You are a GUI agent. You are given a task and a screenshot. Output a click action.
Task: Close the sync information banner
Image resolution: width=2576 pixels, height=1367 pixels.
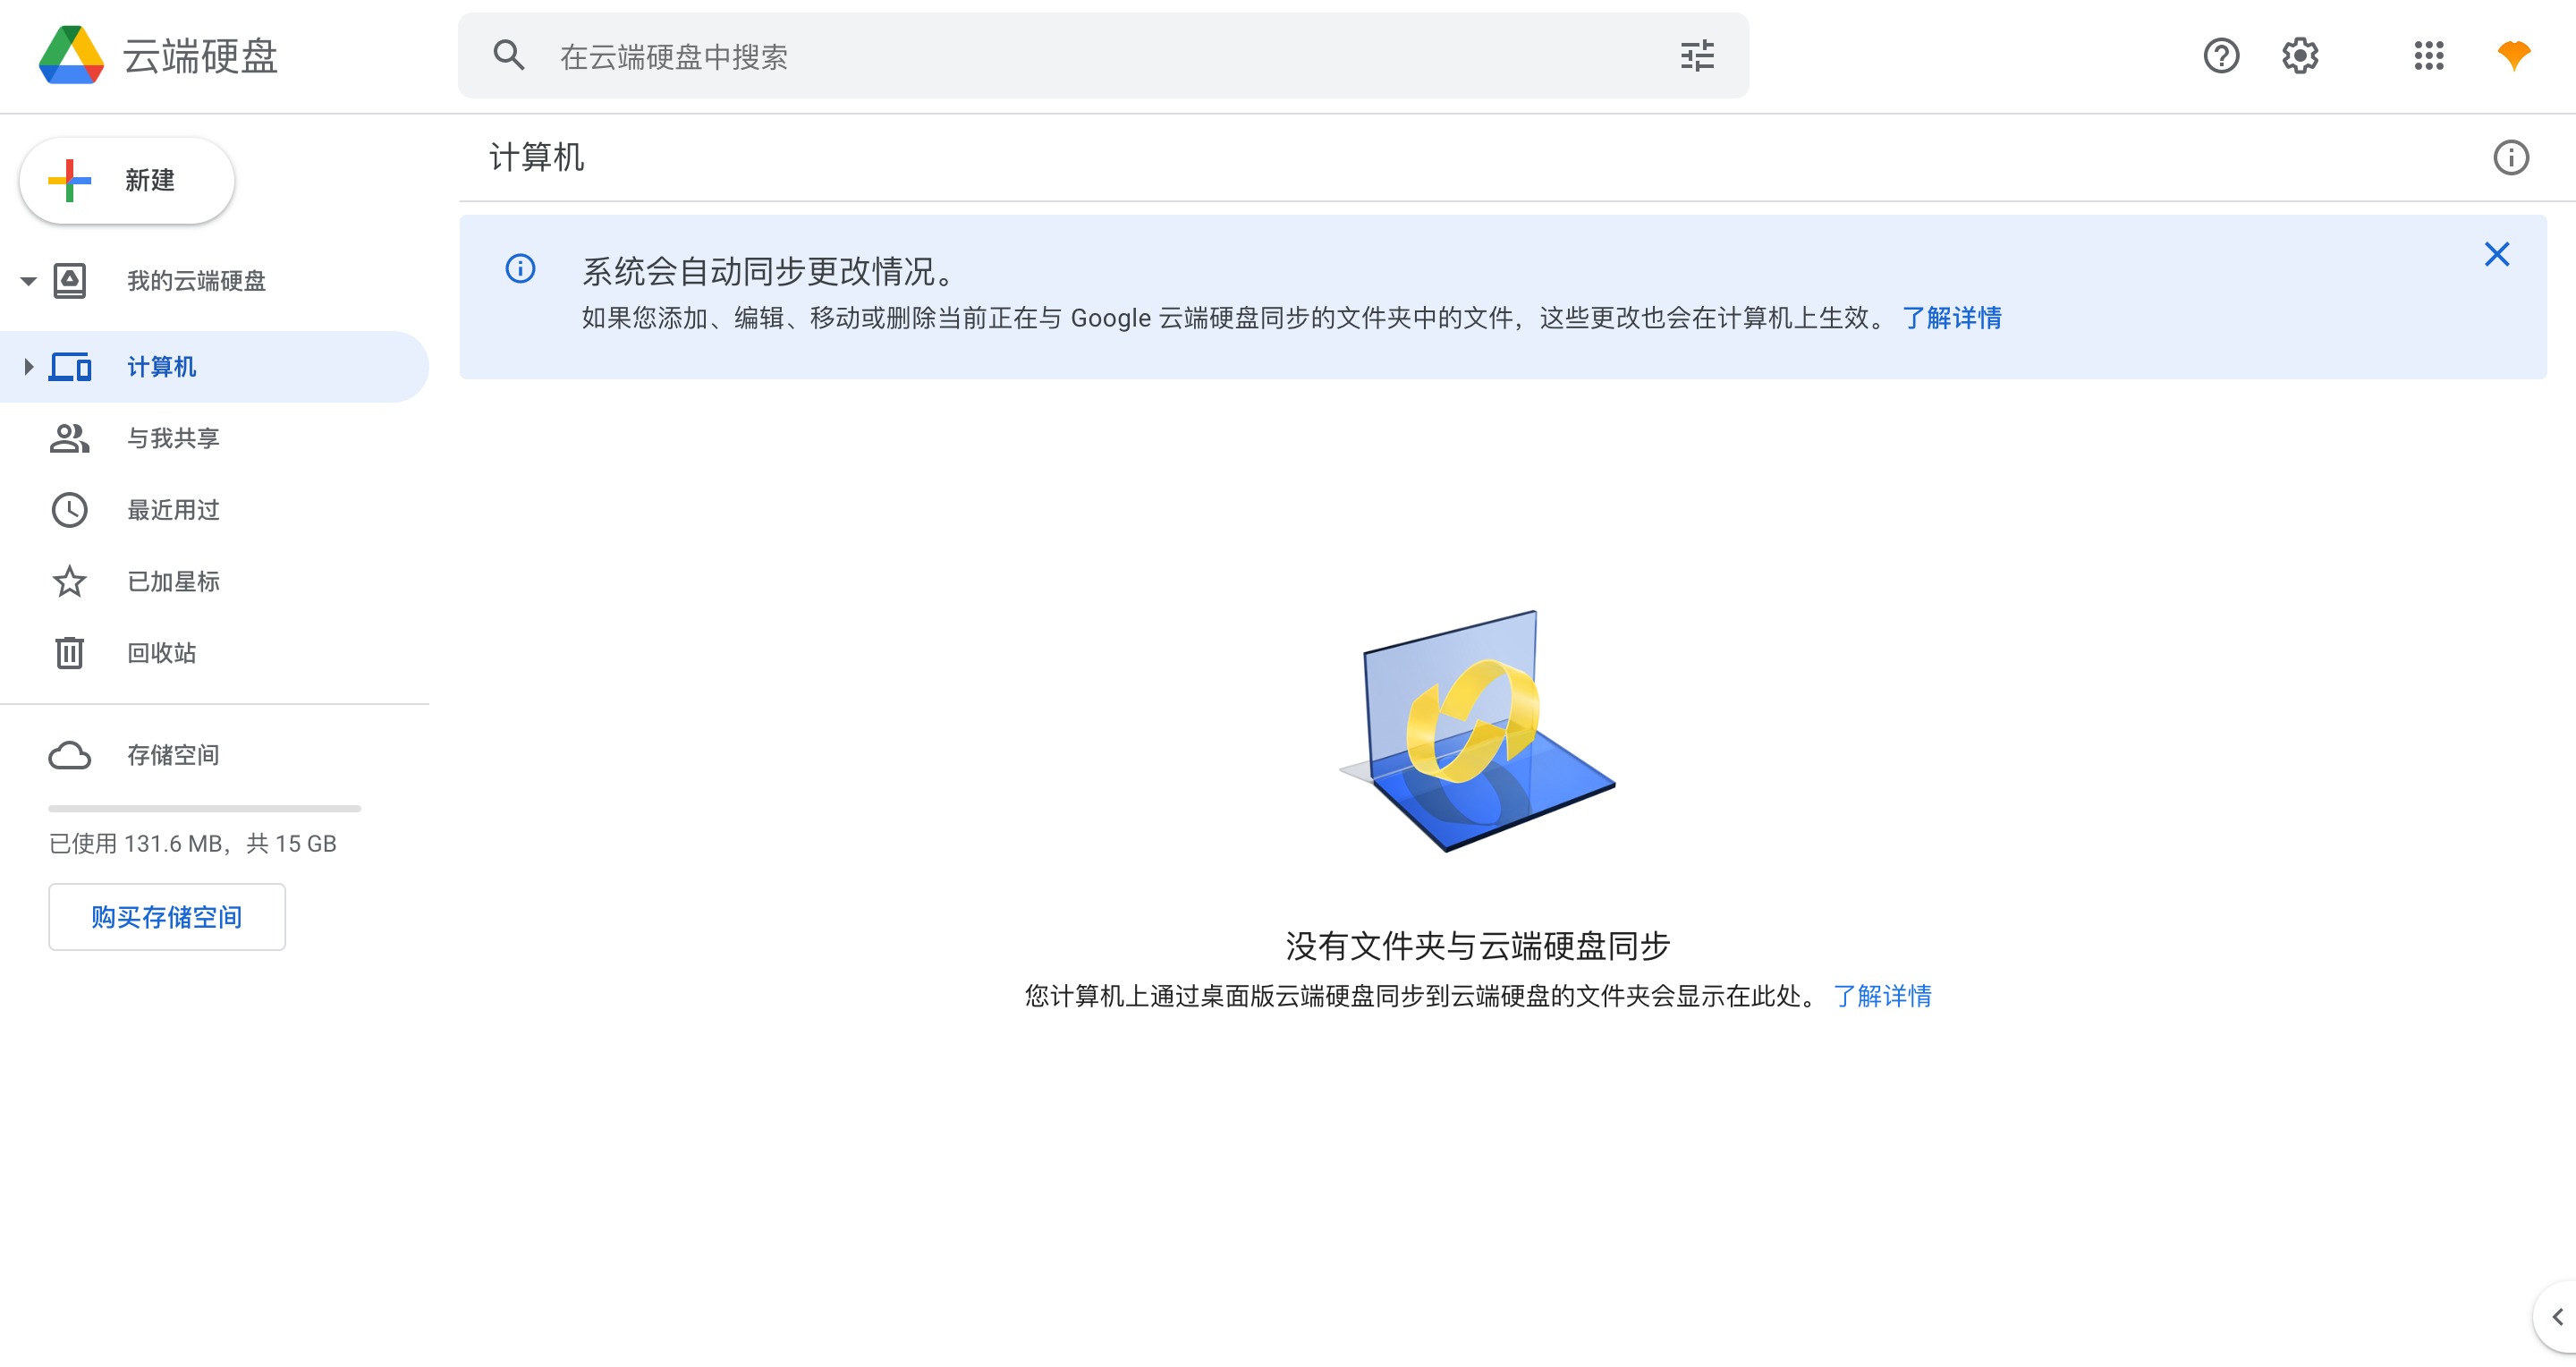coord(2496,254)
